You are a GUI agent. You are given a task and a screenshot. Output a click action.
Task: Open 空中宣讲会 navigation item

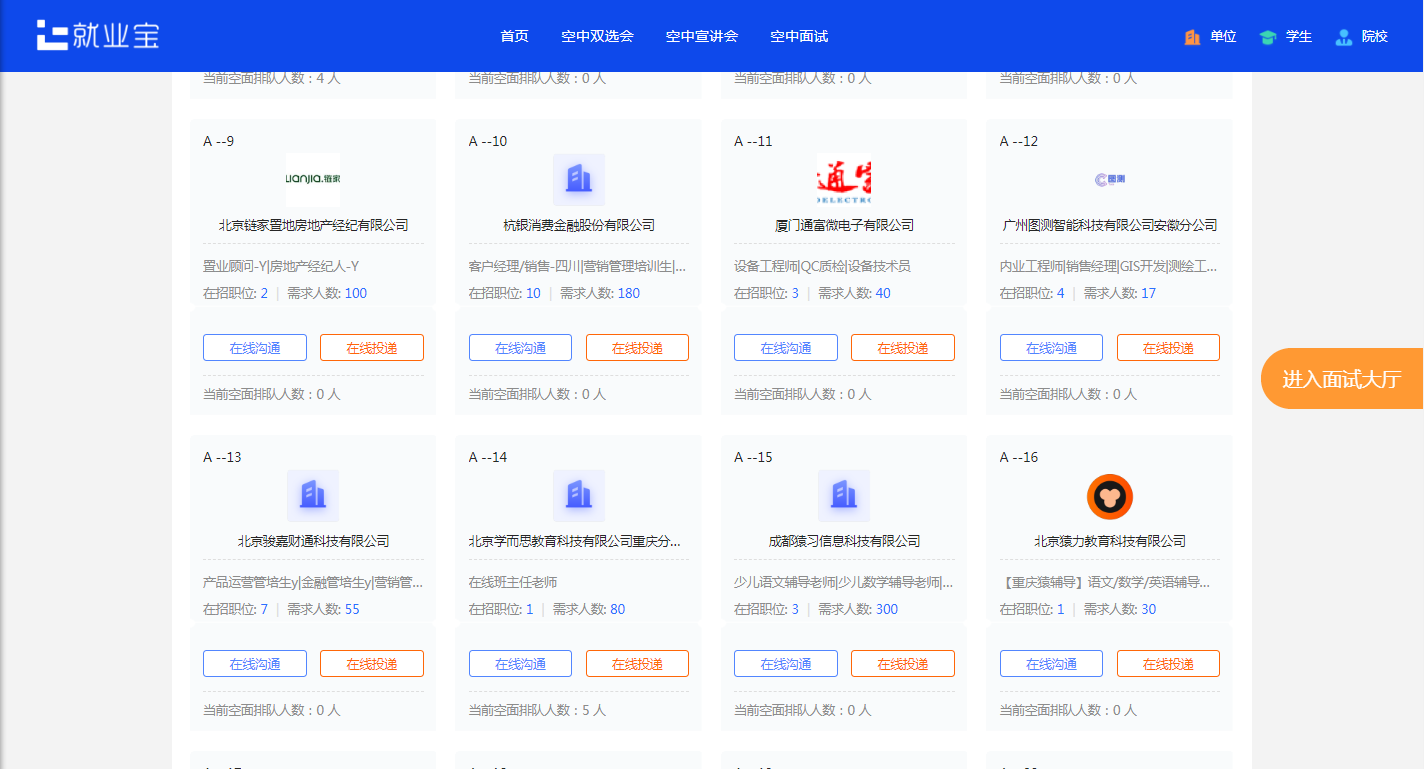701,36
